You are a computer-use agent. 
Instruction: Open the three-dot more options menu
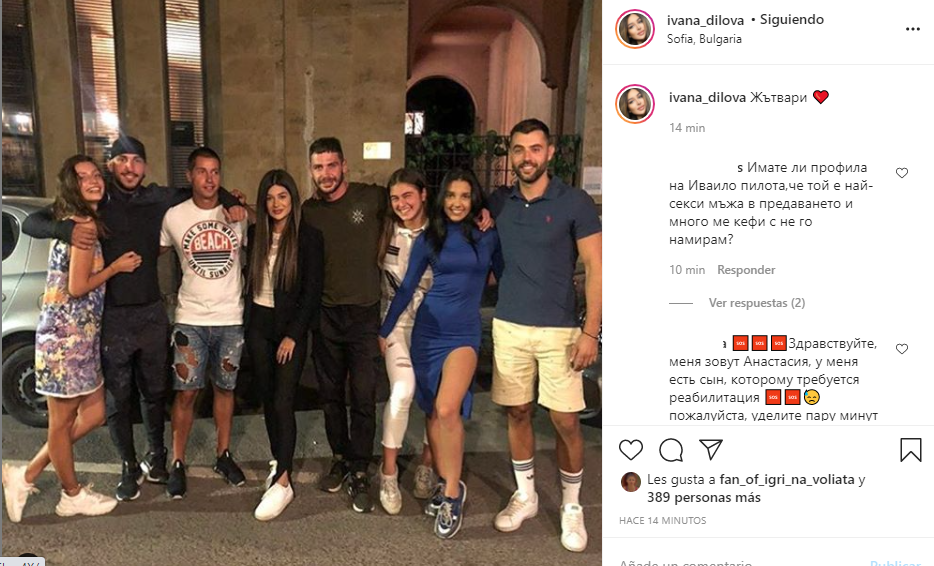(x=913, y=29)
